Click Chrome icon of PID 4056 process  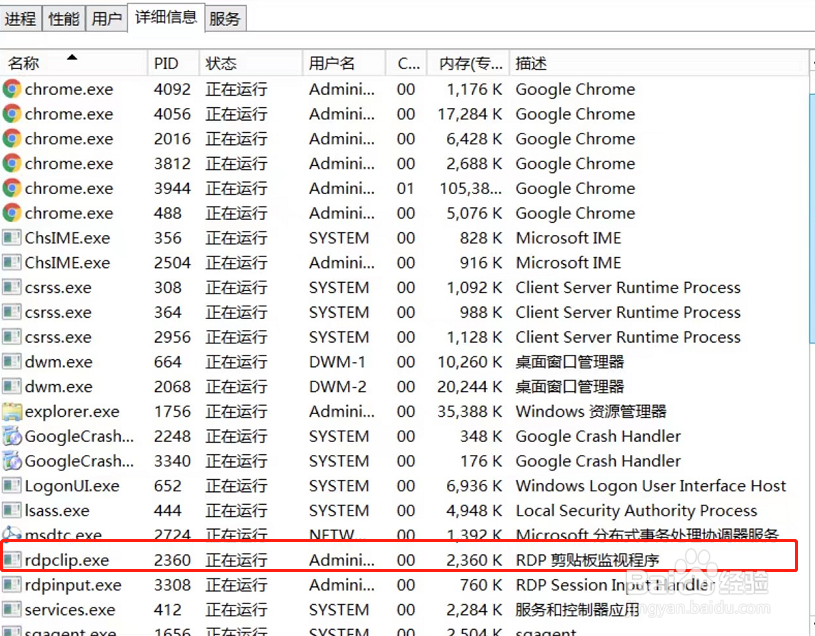[x=12, y=114]
